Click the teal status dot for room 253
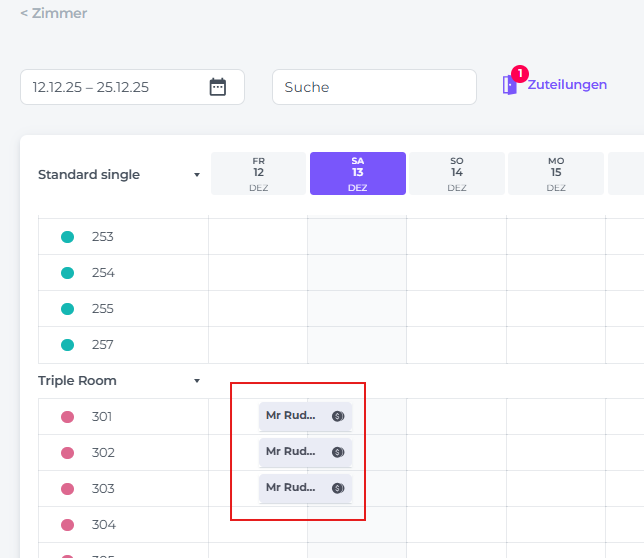 pyautogui.click(x=68, y=237)
